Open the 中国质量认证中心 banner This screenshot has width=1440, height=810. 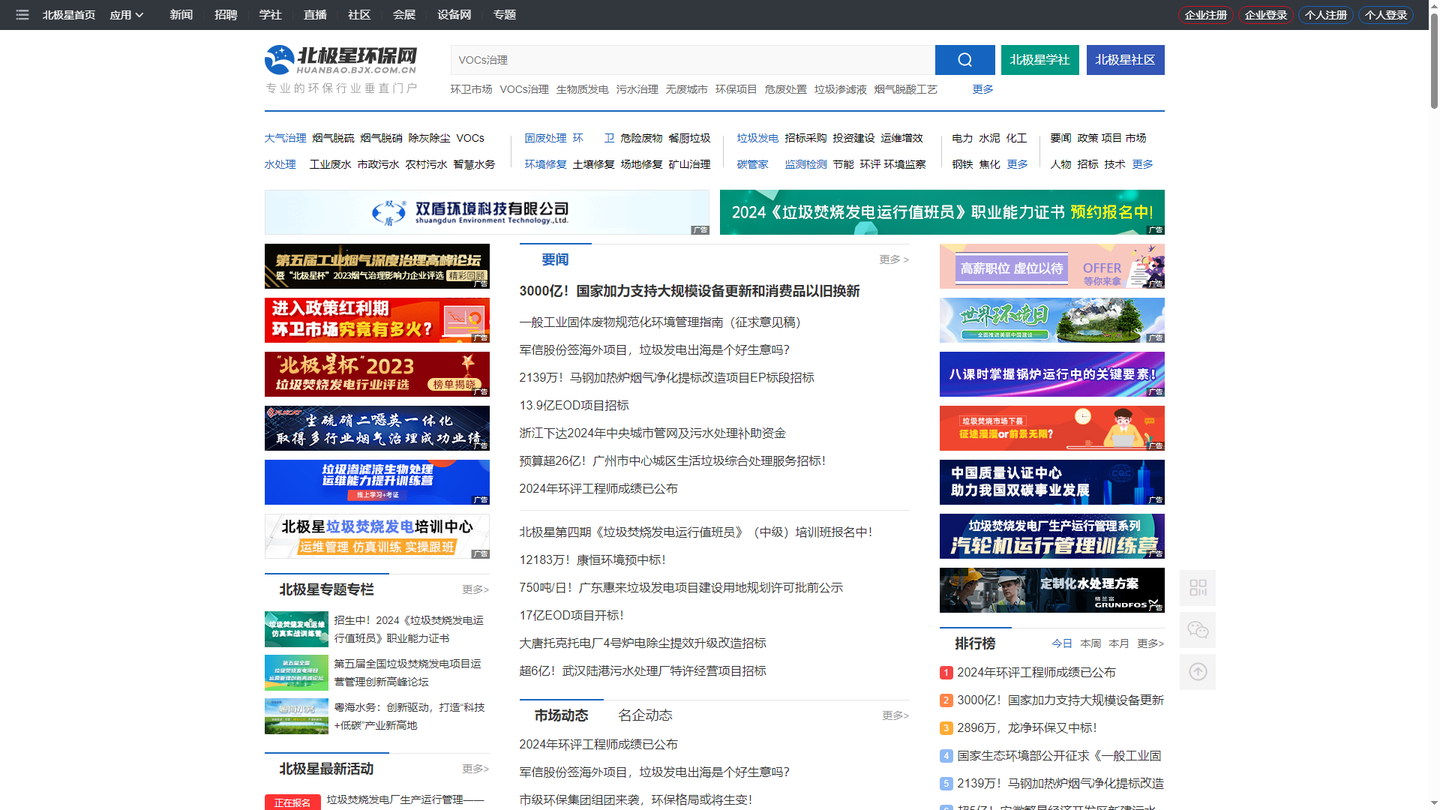[x=1052, y=482]
